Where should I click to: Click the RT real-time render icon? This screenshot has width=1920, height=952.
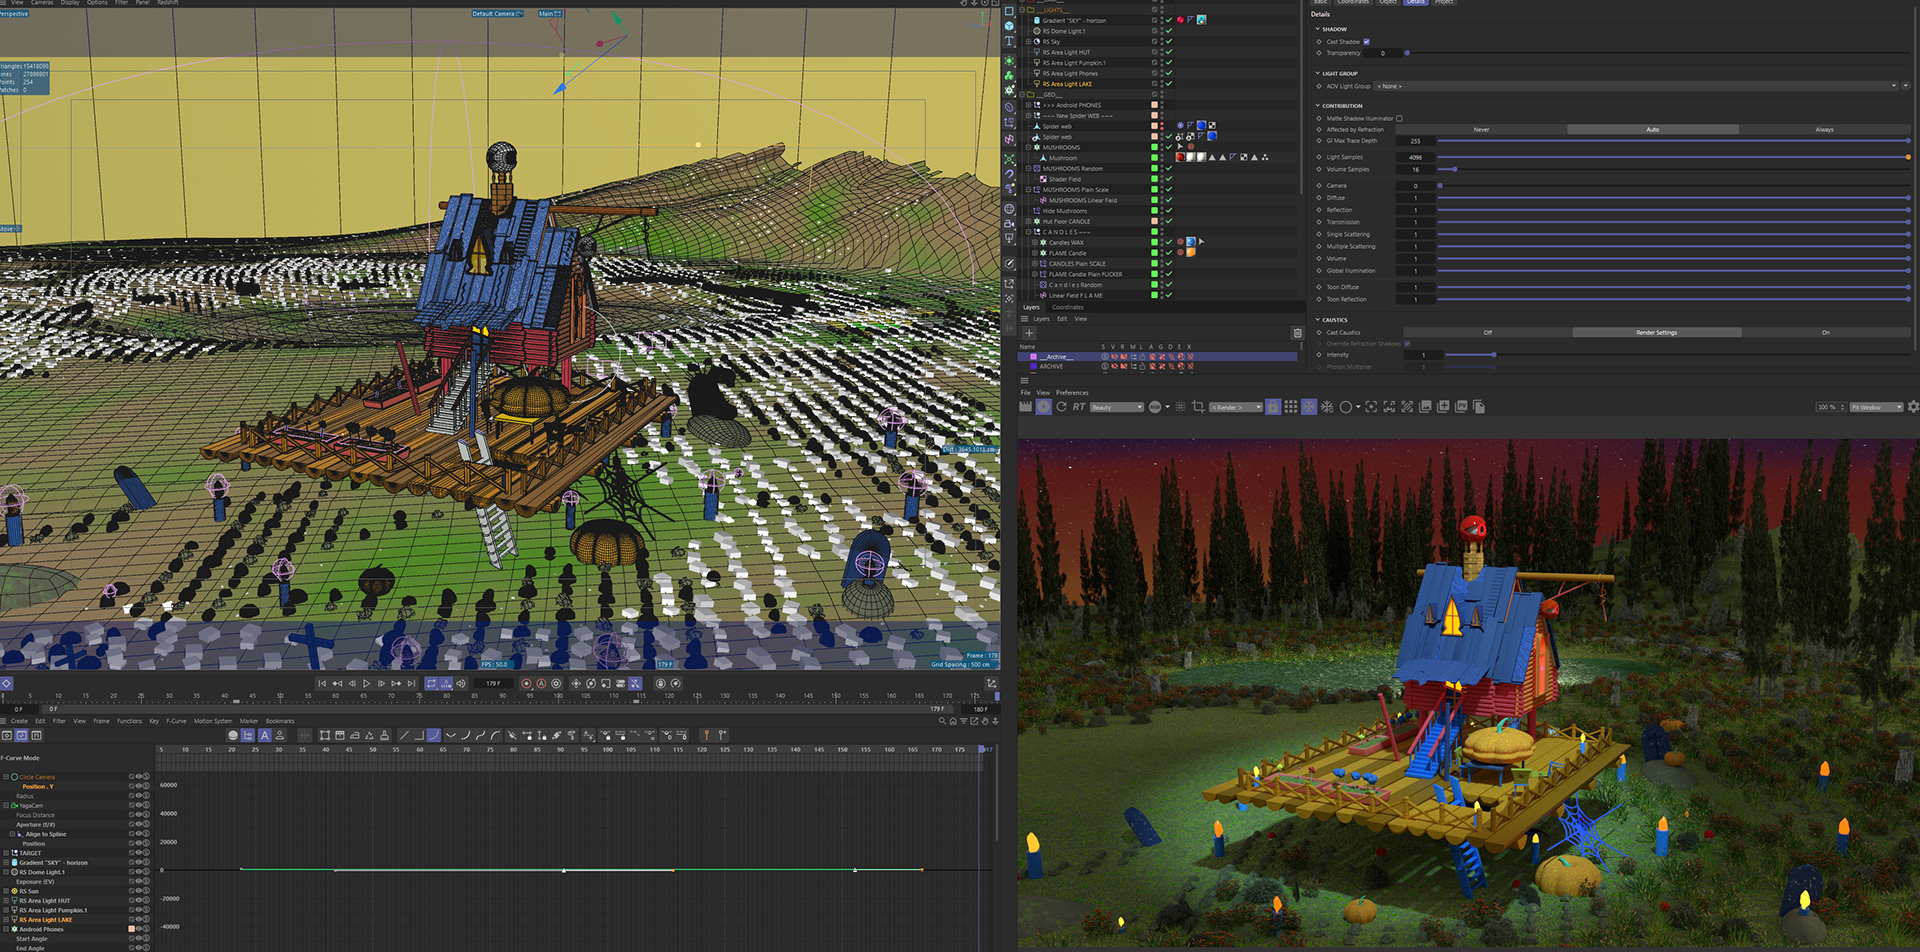click(x=1079, y=407)
